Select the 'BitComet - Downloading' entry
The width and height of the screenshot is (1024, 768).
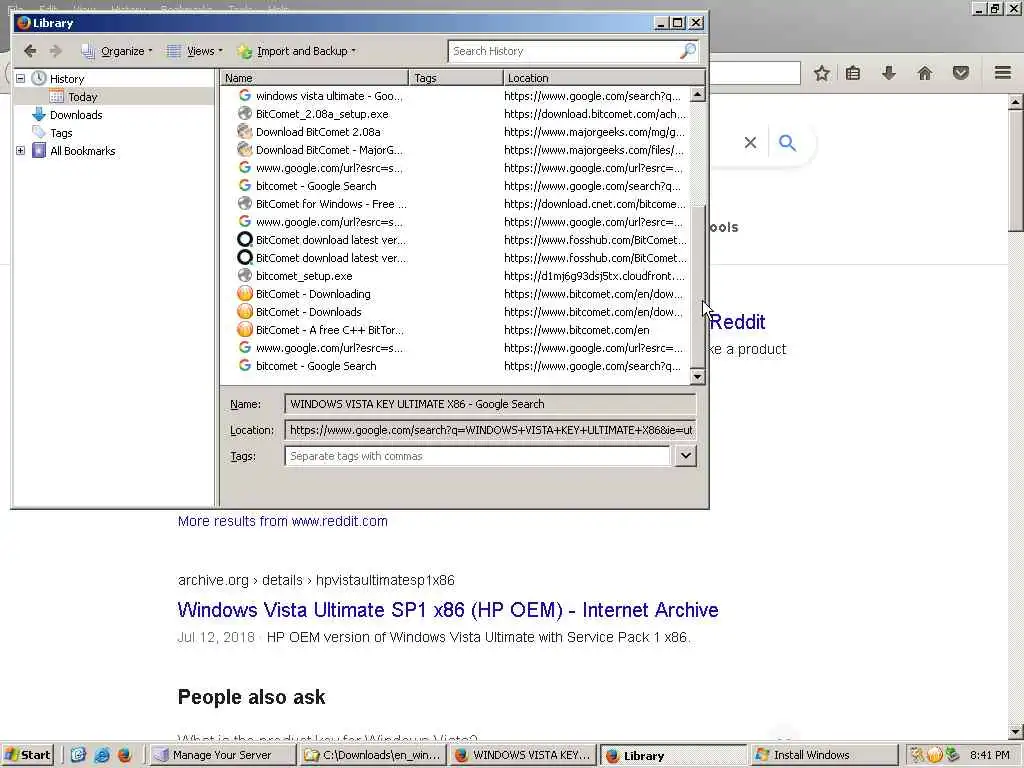click(313, 294)
